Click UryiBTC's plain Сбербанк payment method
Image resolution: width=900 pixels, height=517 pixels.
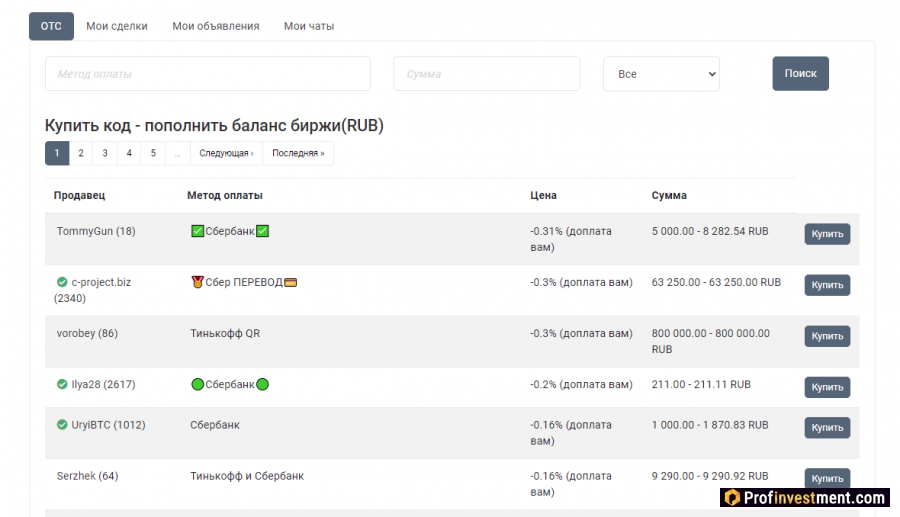[x=215, y=425]
